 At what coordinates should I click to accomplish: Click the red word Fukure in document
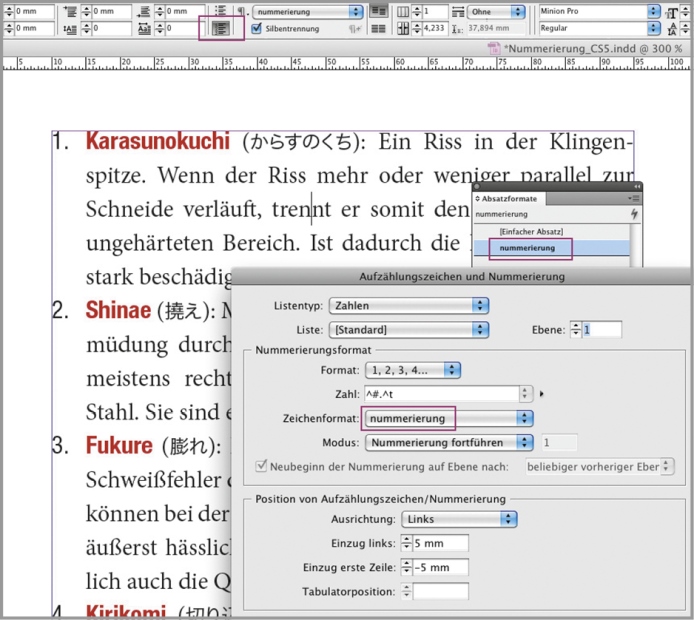tap(119, 445)
